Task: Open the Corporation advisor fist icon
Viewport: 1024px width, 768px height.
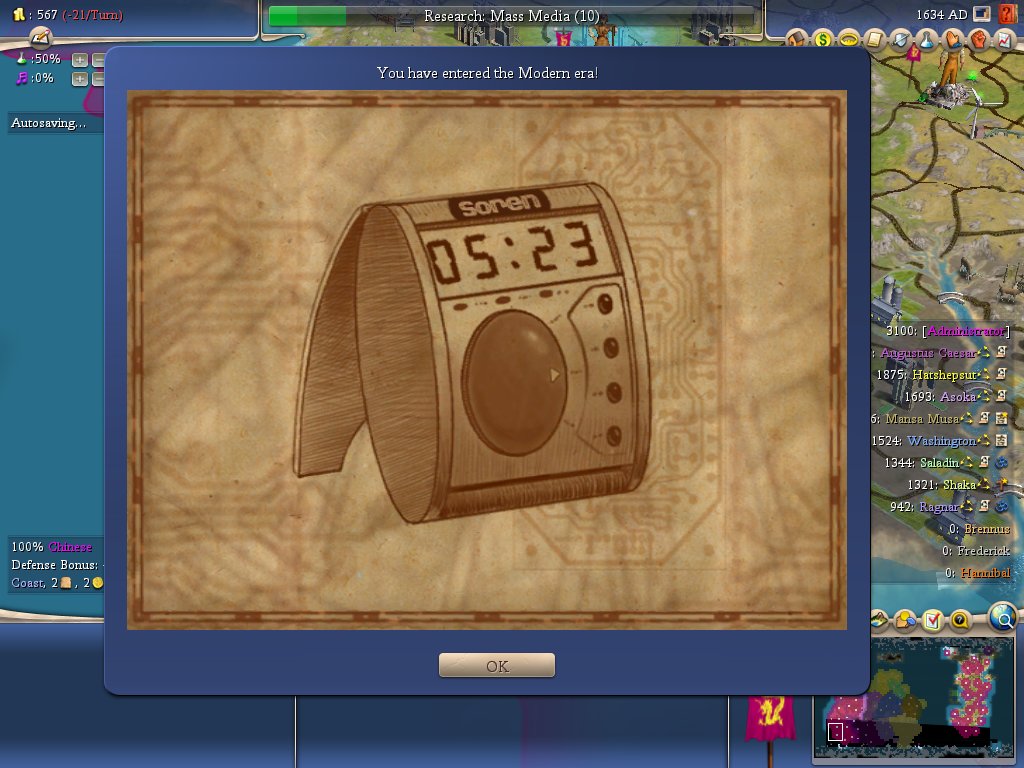Action: 979,40
